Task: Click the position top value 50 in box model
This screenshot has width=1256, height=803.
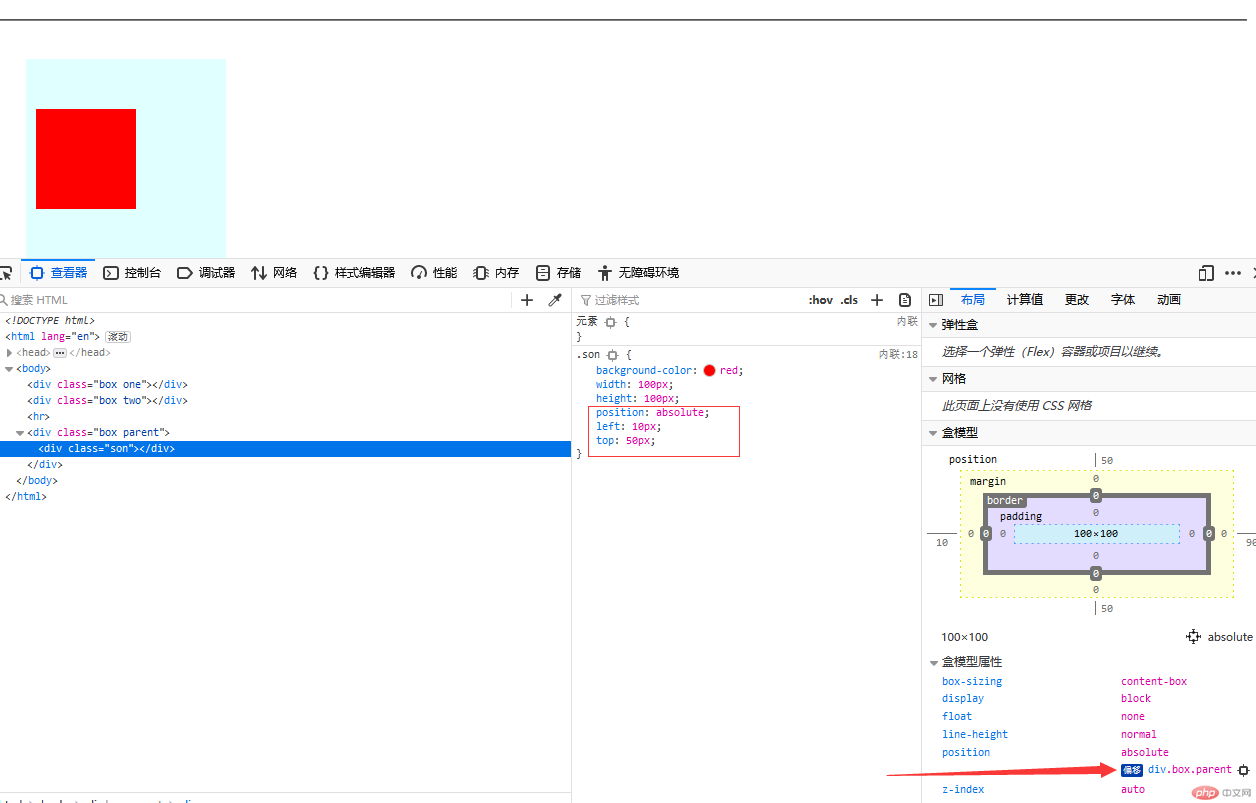Action: click(1107, 461)
